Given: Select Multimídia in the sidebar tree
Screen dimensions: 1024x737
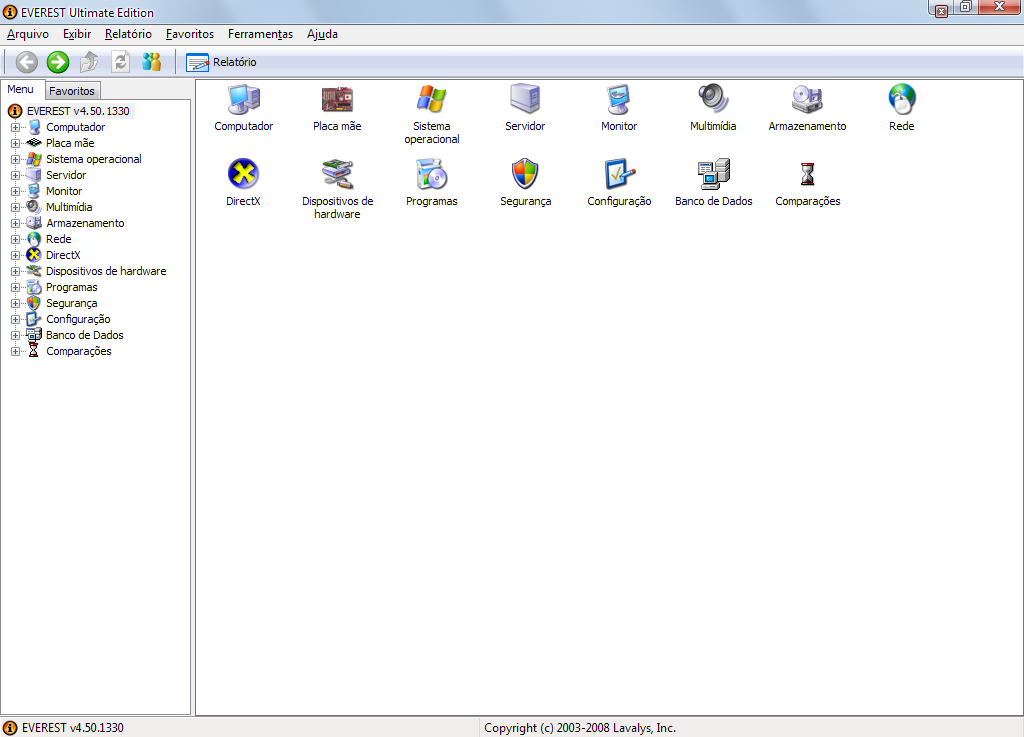Looking at the screenshot, I should tap(69, 207).
